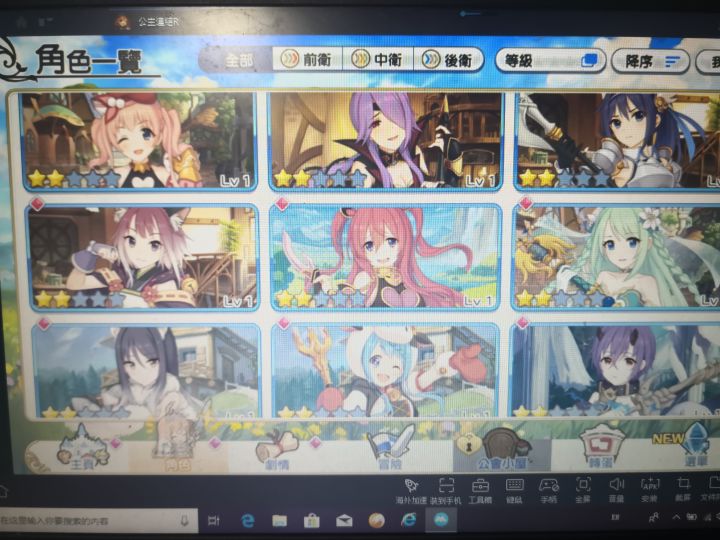
Task: Filter characters by 前衛 position
Action: [x=307, y=60]
